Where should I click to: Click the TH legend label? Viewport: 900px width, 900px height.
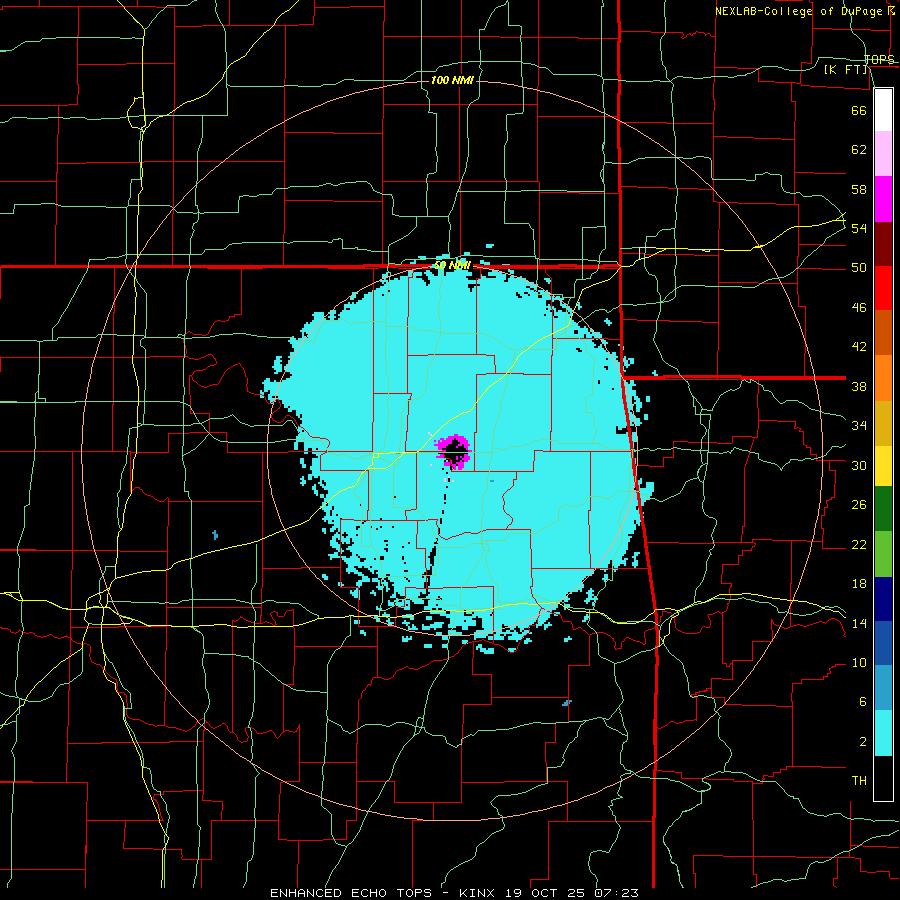pyautogui.click(x=859, y=781)
